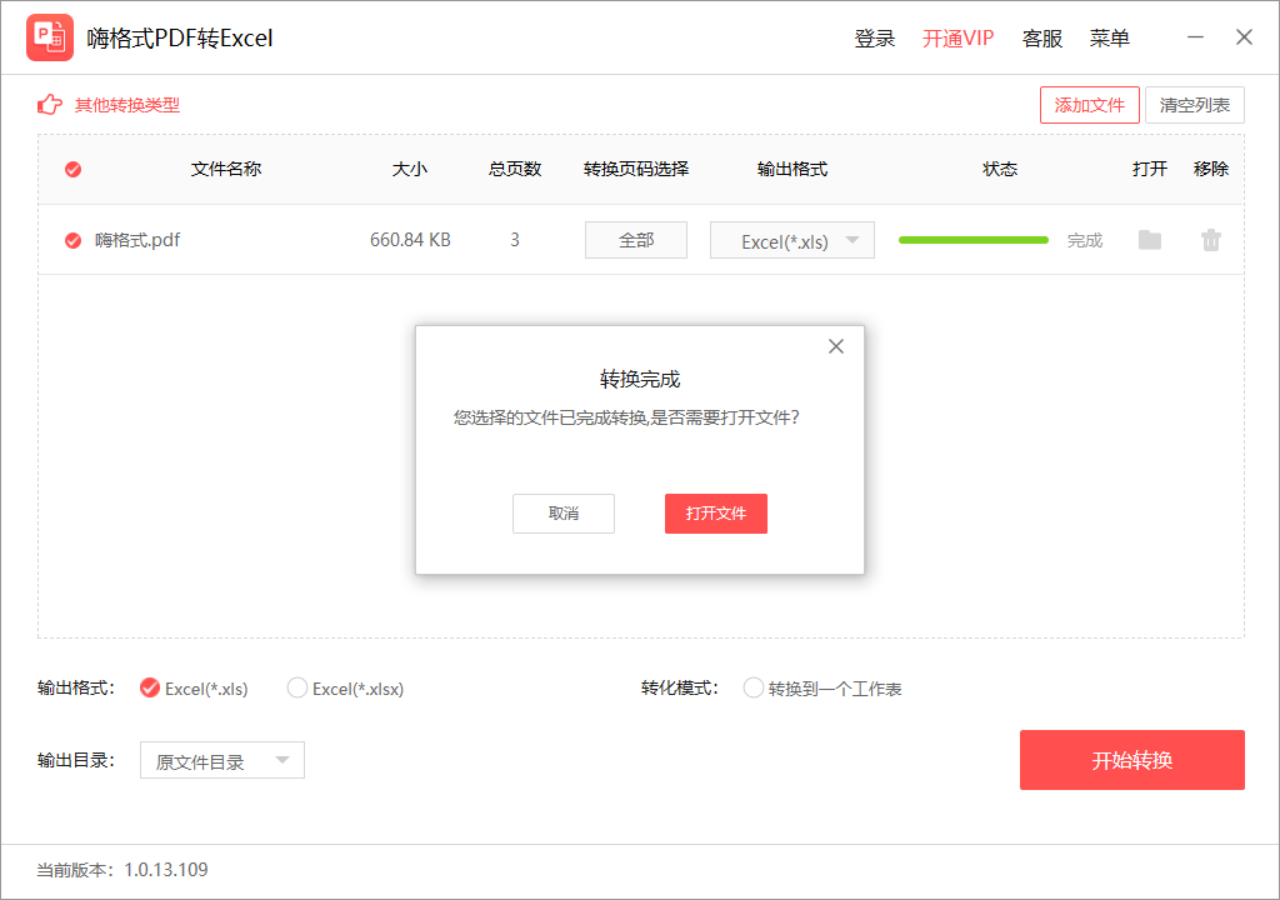Click the 嗨格式 PDF转Excel app logo icon

[x=50, y=37]
